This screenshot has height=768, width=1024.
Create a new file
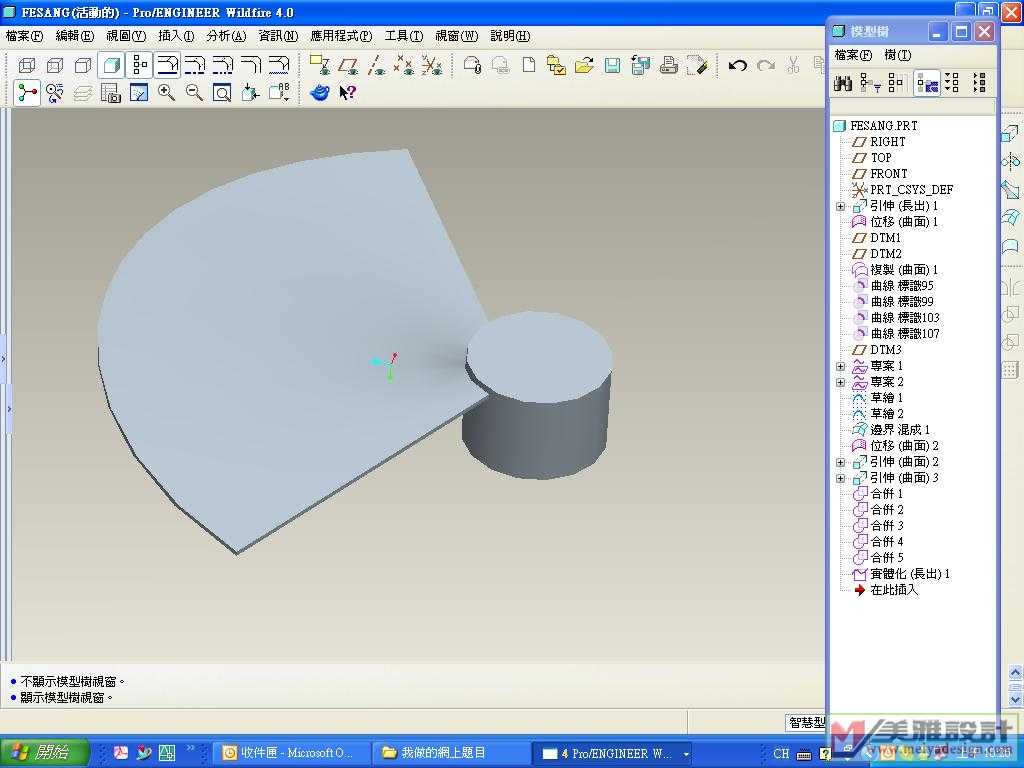tap(528, 65)
